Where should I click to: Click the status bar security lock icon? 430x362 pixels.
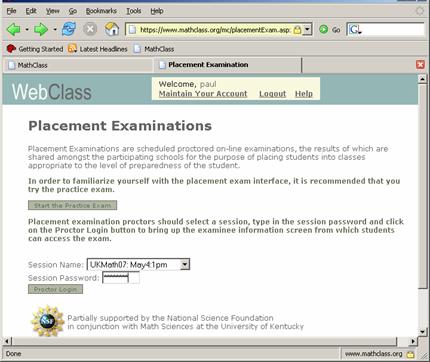pyautogui.click(x=410, y=354)
